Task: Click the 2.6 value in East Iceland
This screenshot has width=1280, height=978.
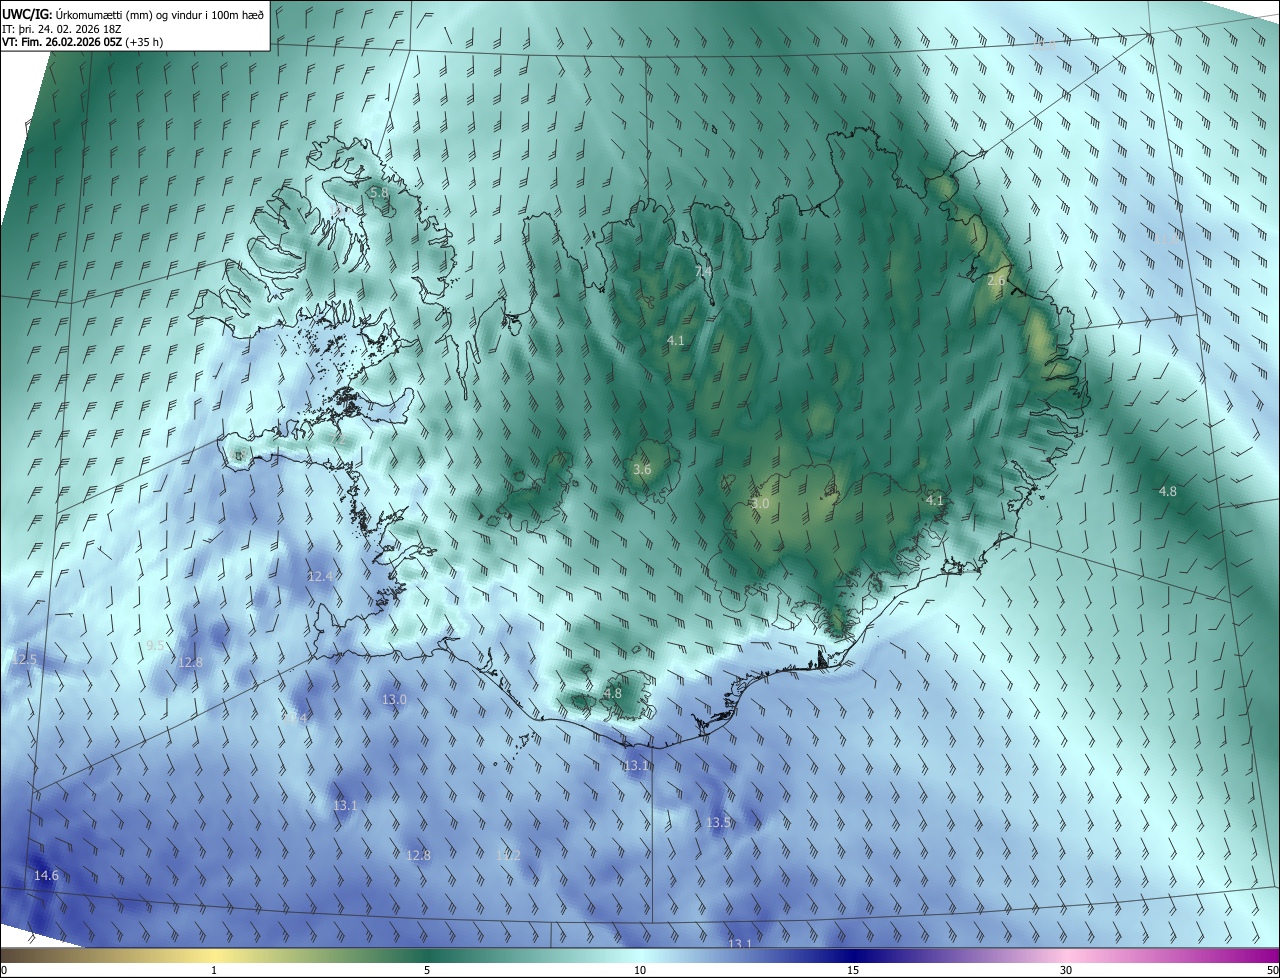Action: pyautogui.click(x=996, y=281)
